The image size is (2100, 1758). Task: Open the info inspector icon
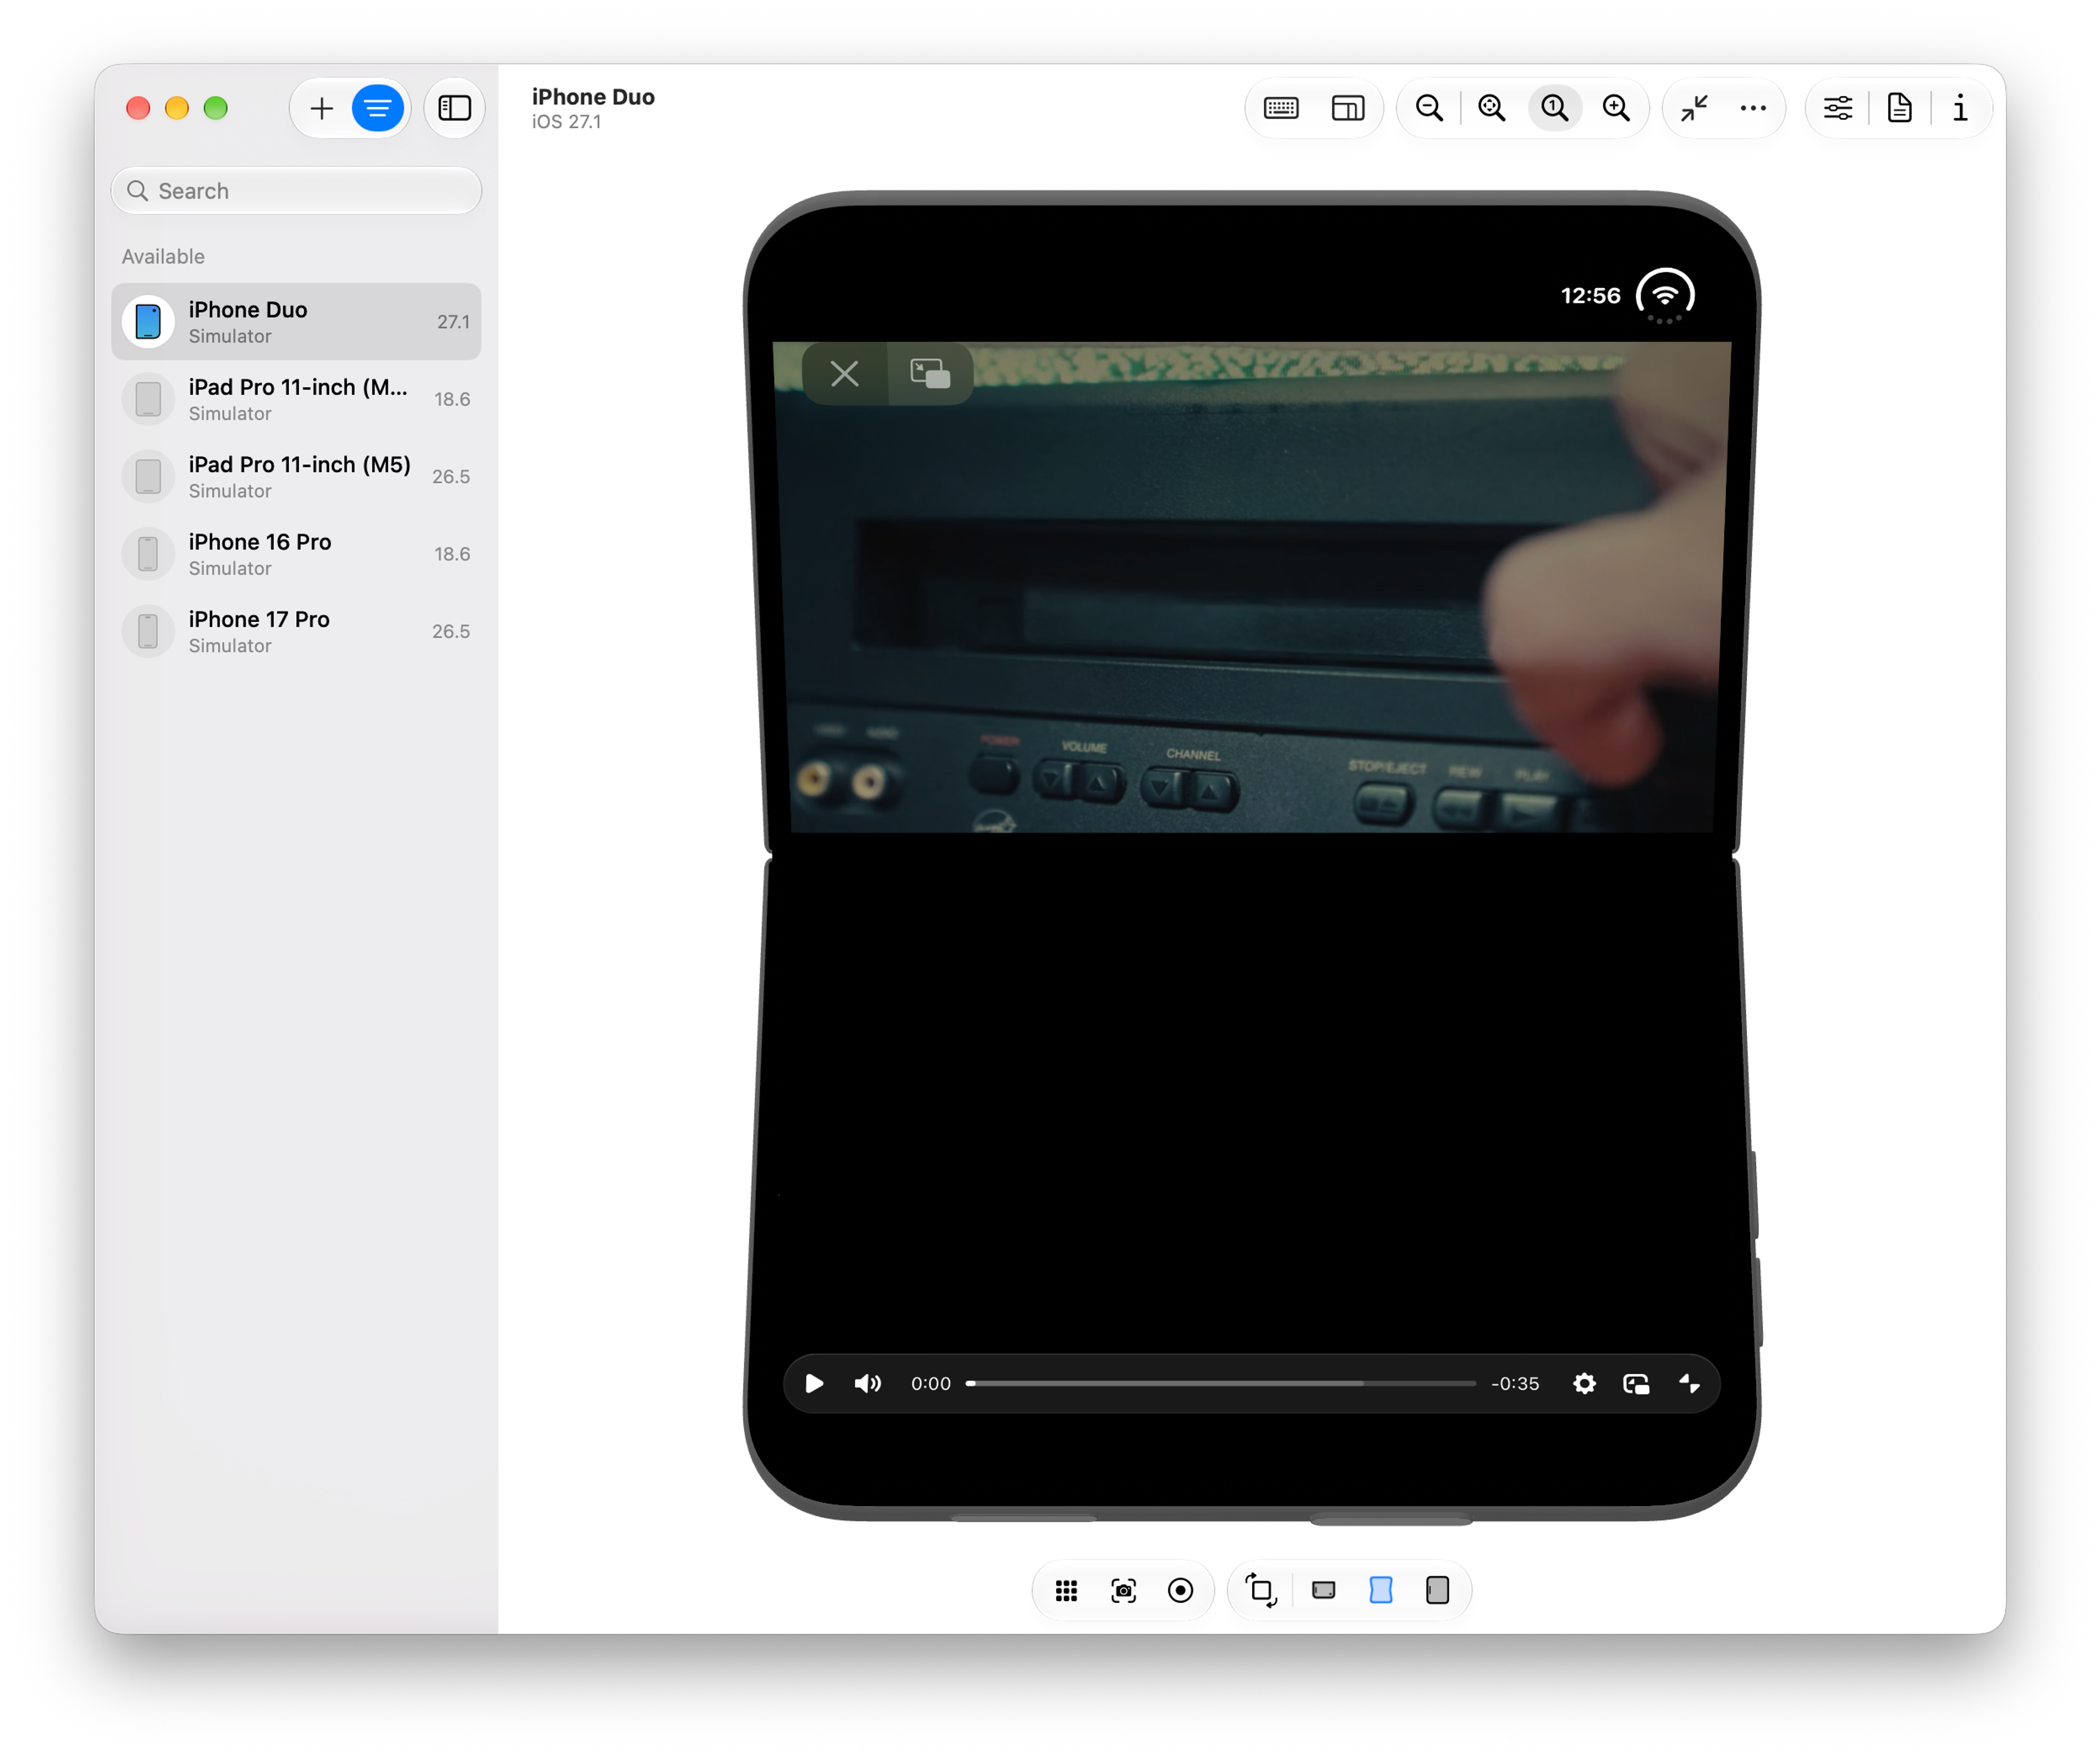(x=1960, y=108)
